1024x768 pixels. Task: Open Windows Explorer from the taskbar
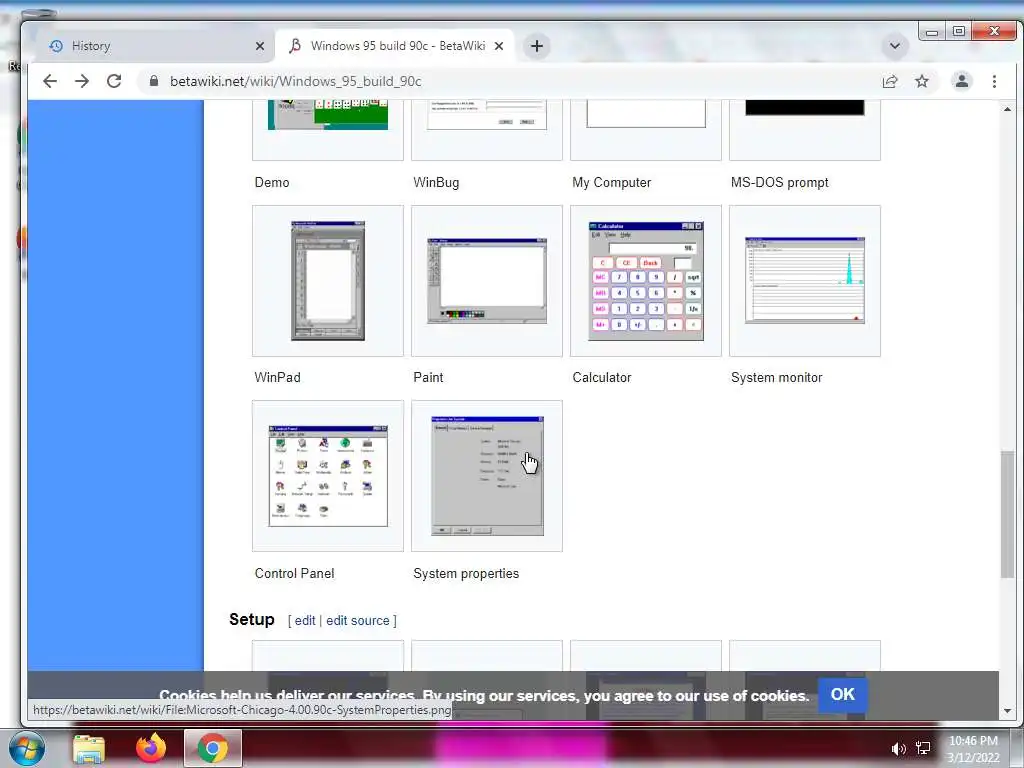[x=89, y=748]
